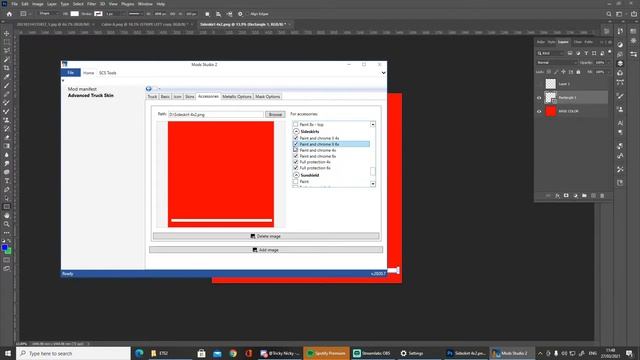Click the shape Fill color swatch
Image resolution: width=640 pixels, height=360 pixels.
(x=75, y=14)
